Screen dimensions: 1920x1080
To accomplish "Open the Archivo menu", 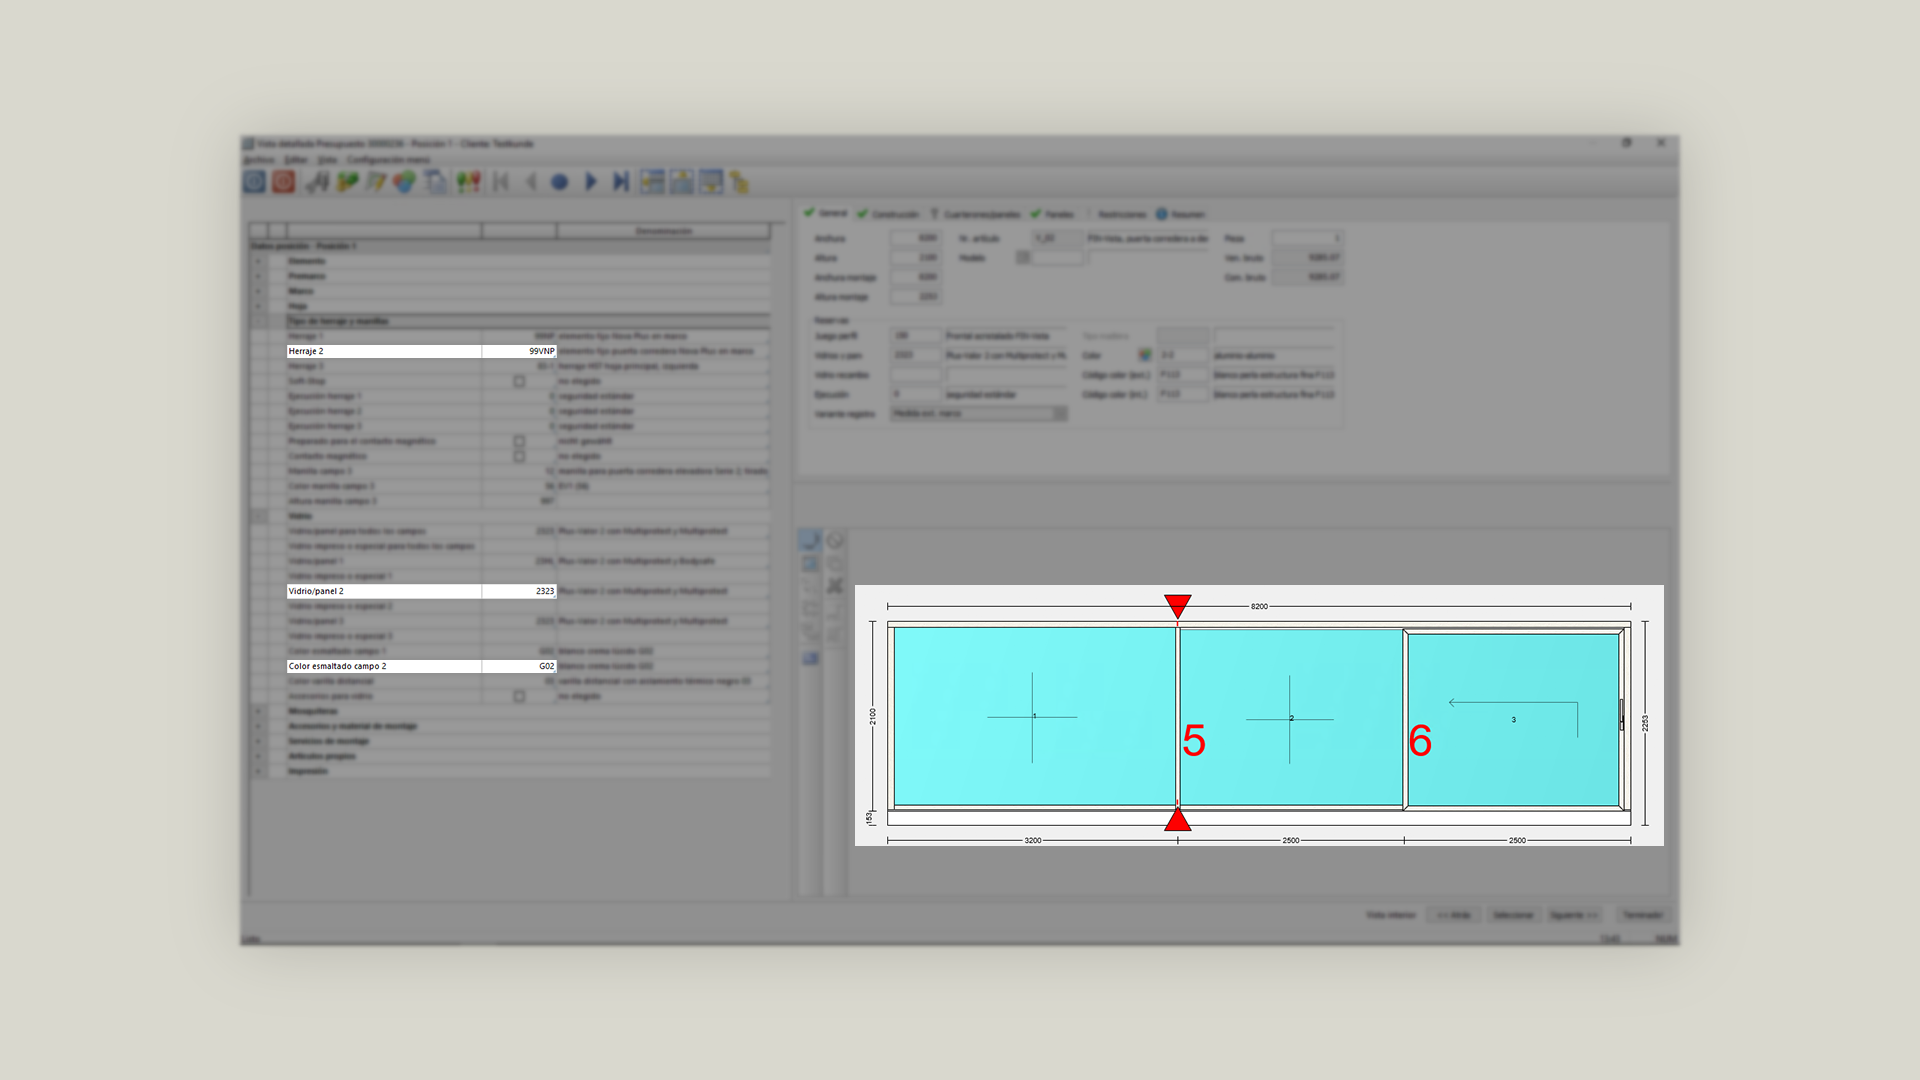I will [258, 160].
